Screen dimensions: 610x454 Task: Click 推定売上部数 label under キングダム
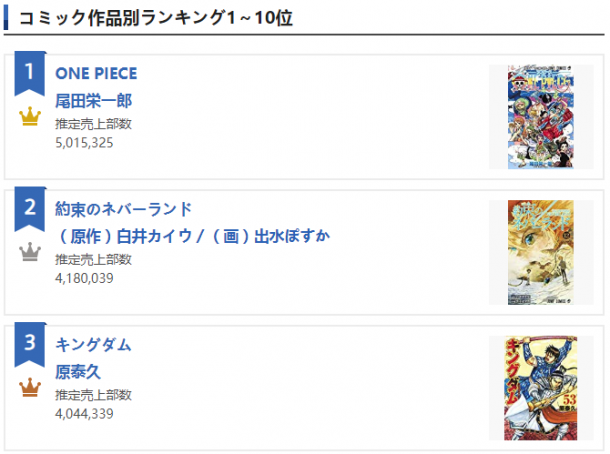point(93,395)
